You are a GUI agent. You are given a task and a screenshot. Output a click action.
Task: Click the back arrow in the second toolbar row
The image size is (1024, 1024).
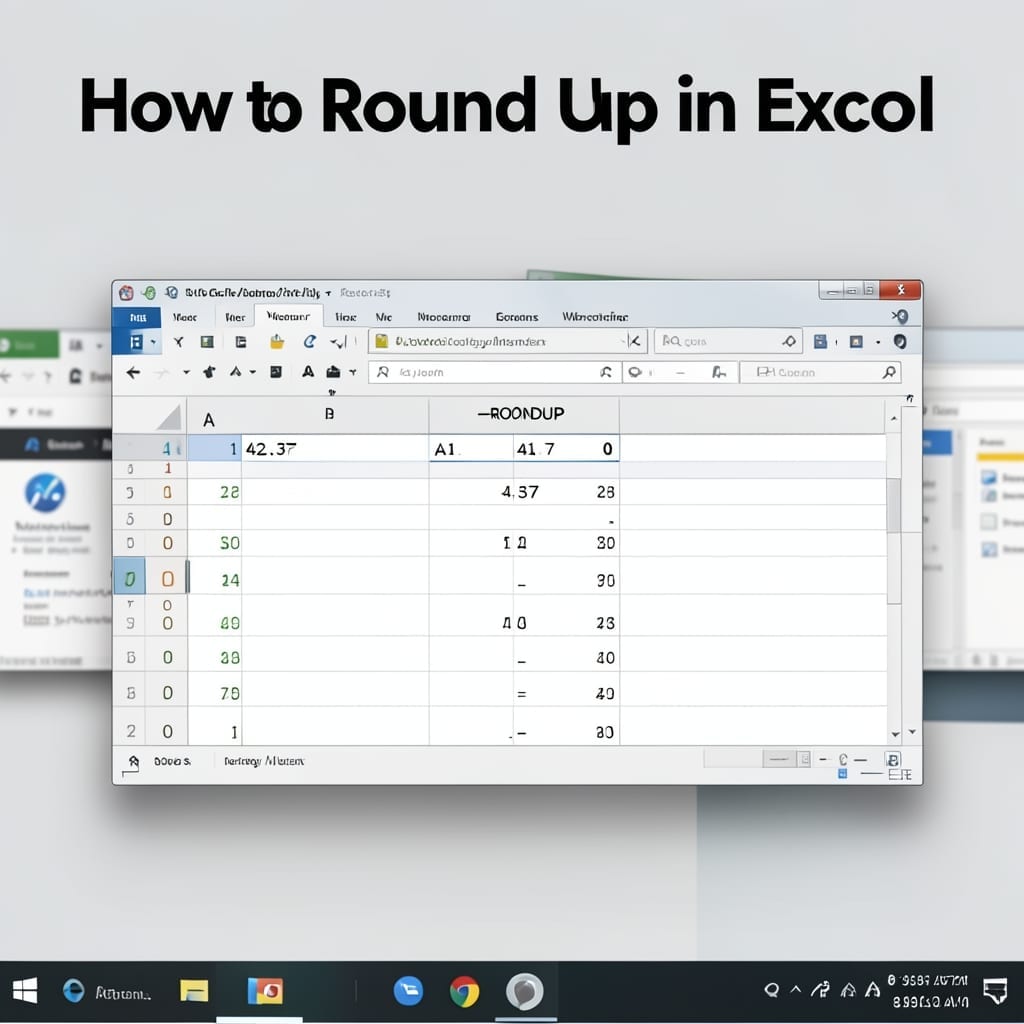[x=133, y=372]
